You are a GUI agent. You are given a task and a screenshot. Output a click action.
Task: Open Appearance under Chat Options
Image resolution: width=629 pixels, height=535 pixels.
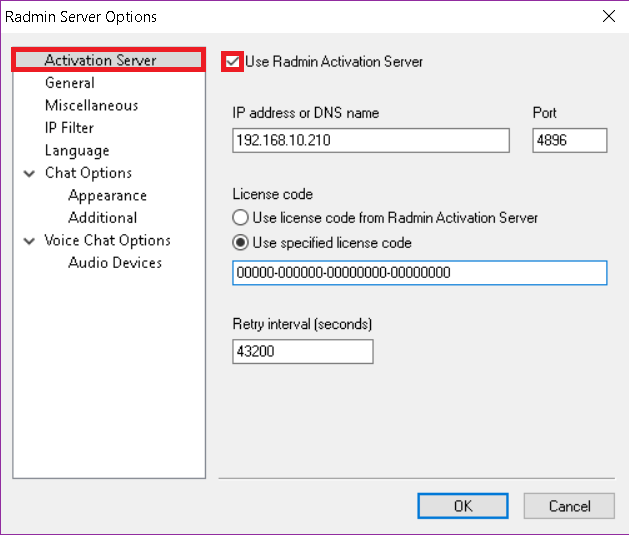108,195
